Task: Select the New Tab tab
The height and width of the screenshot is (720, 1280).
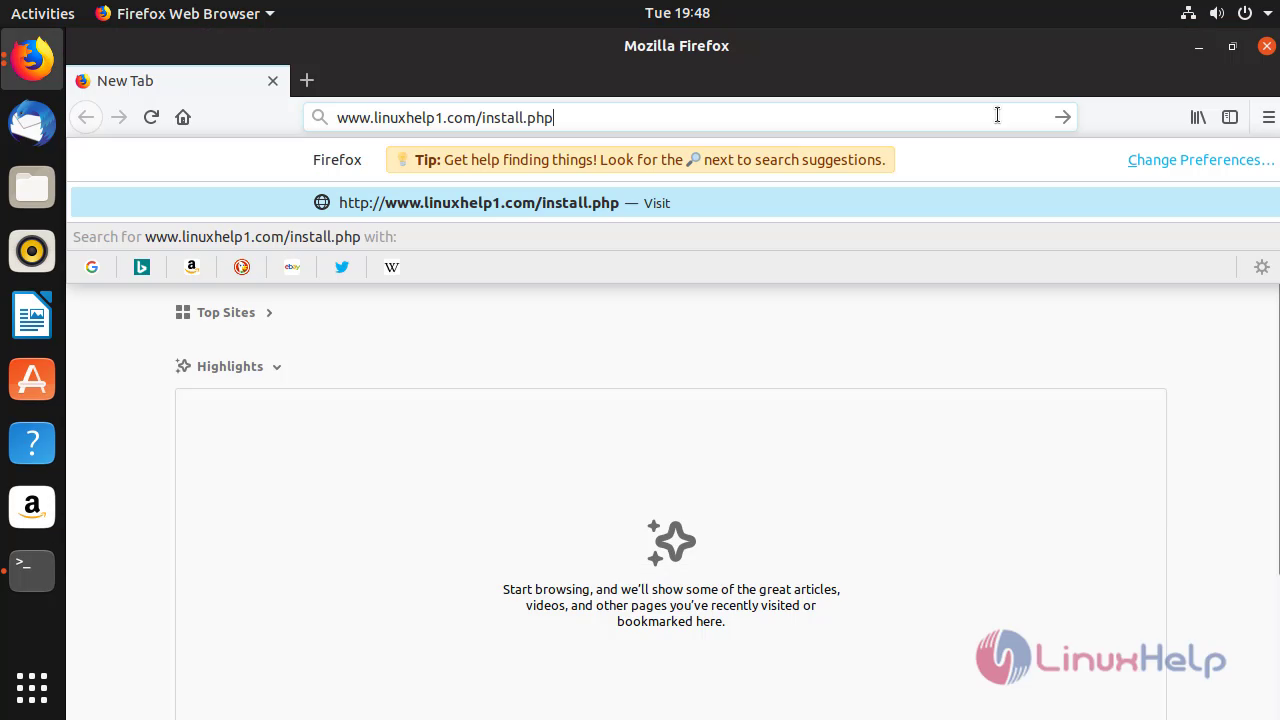Action: tap(178, 81)
